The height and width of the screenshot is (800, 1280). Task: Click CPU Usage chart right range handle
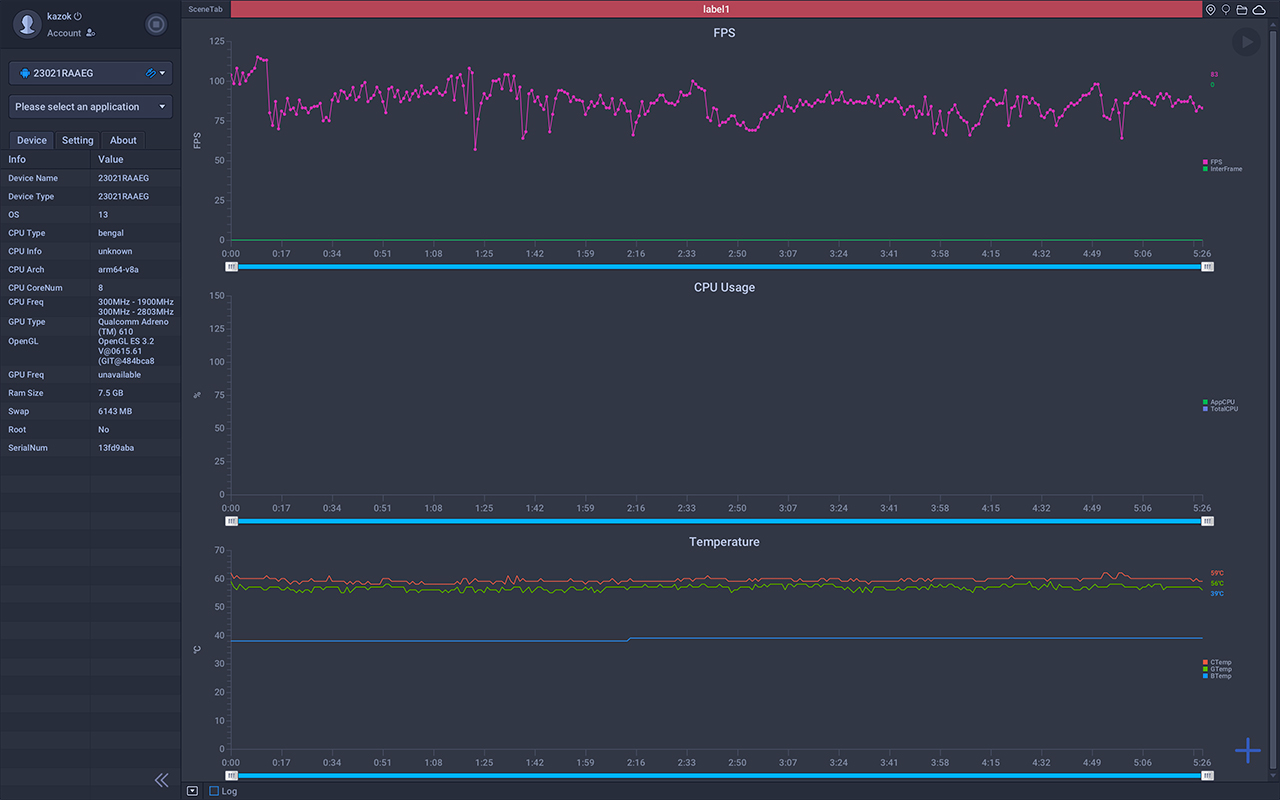pyautogui.click(x=1207, y=521)
